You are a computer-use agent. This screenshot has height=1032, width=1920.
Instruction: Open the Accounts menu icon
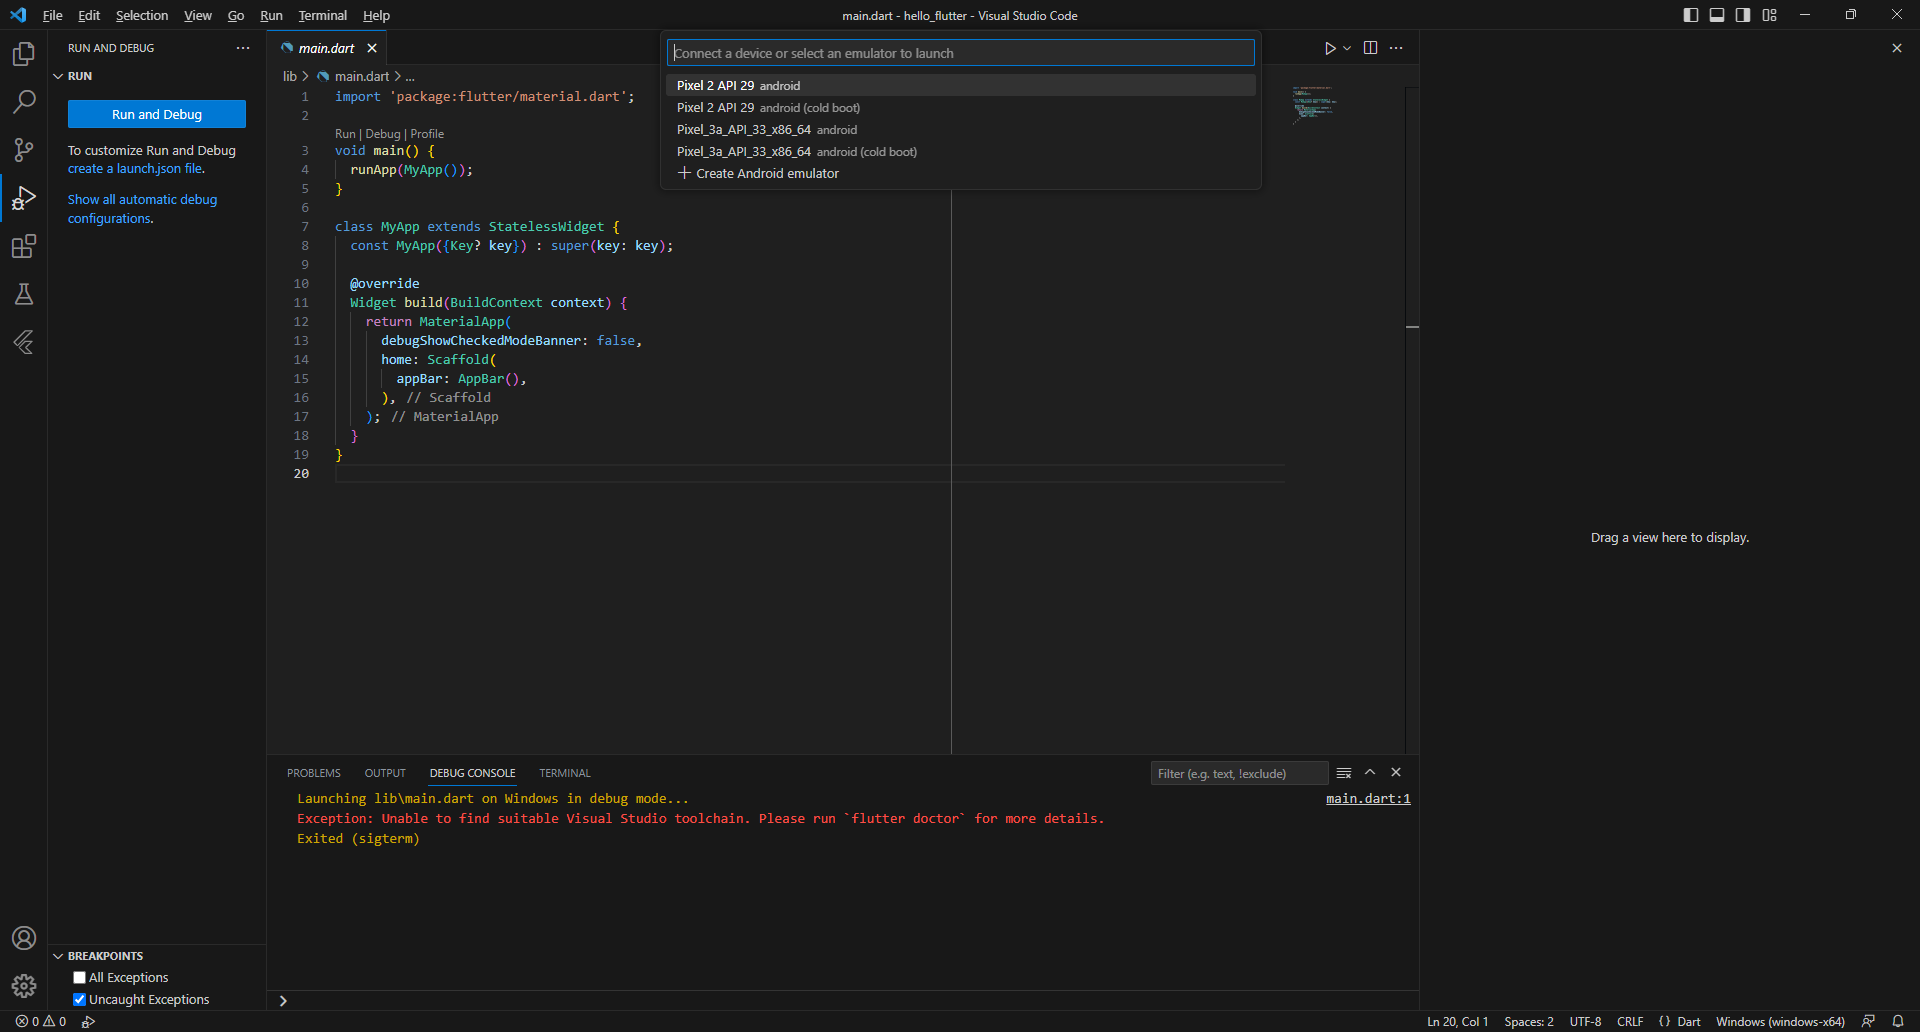pyautogui.click(x=24, y=938)
